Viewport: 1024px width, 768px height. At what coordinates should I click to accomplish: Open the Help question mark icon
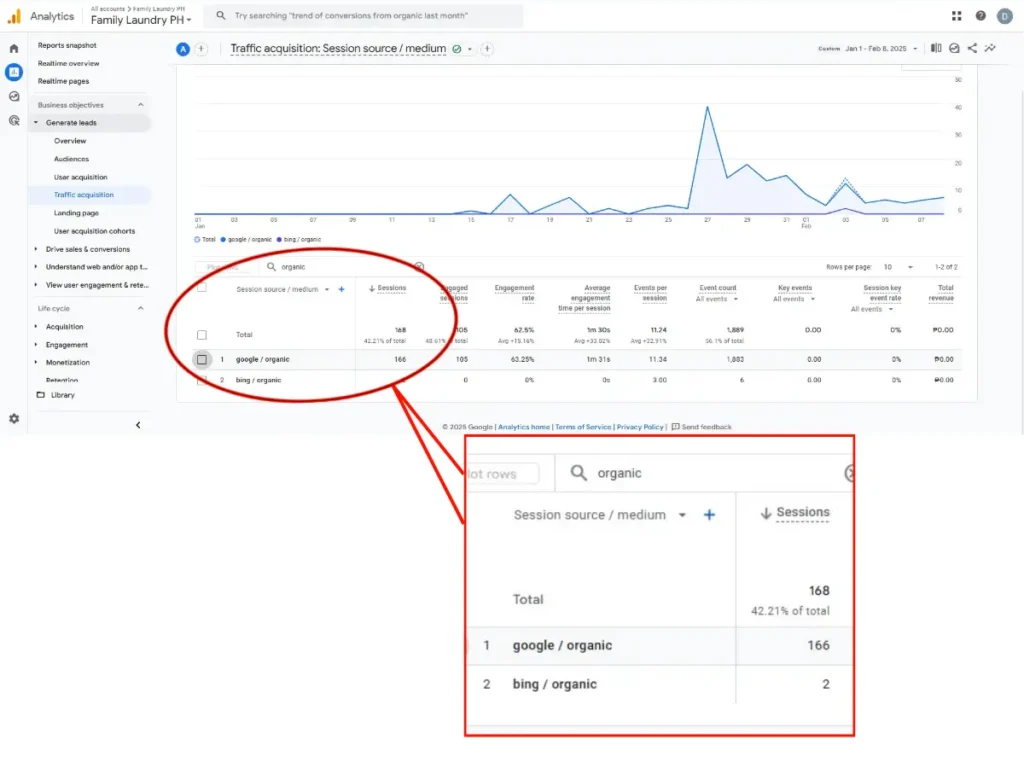coord(981,16)
